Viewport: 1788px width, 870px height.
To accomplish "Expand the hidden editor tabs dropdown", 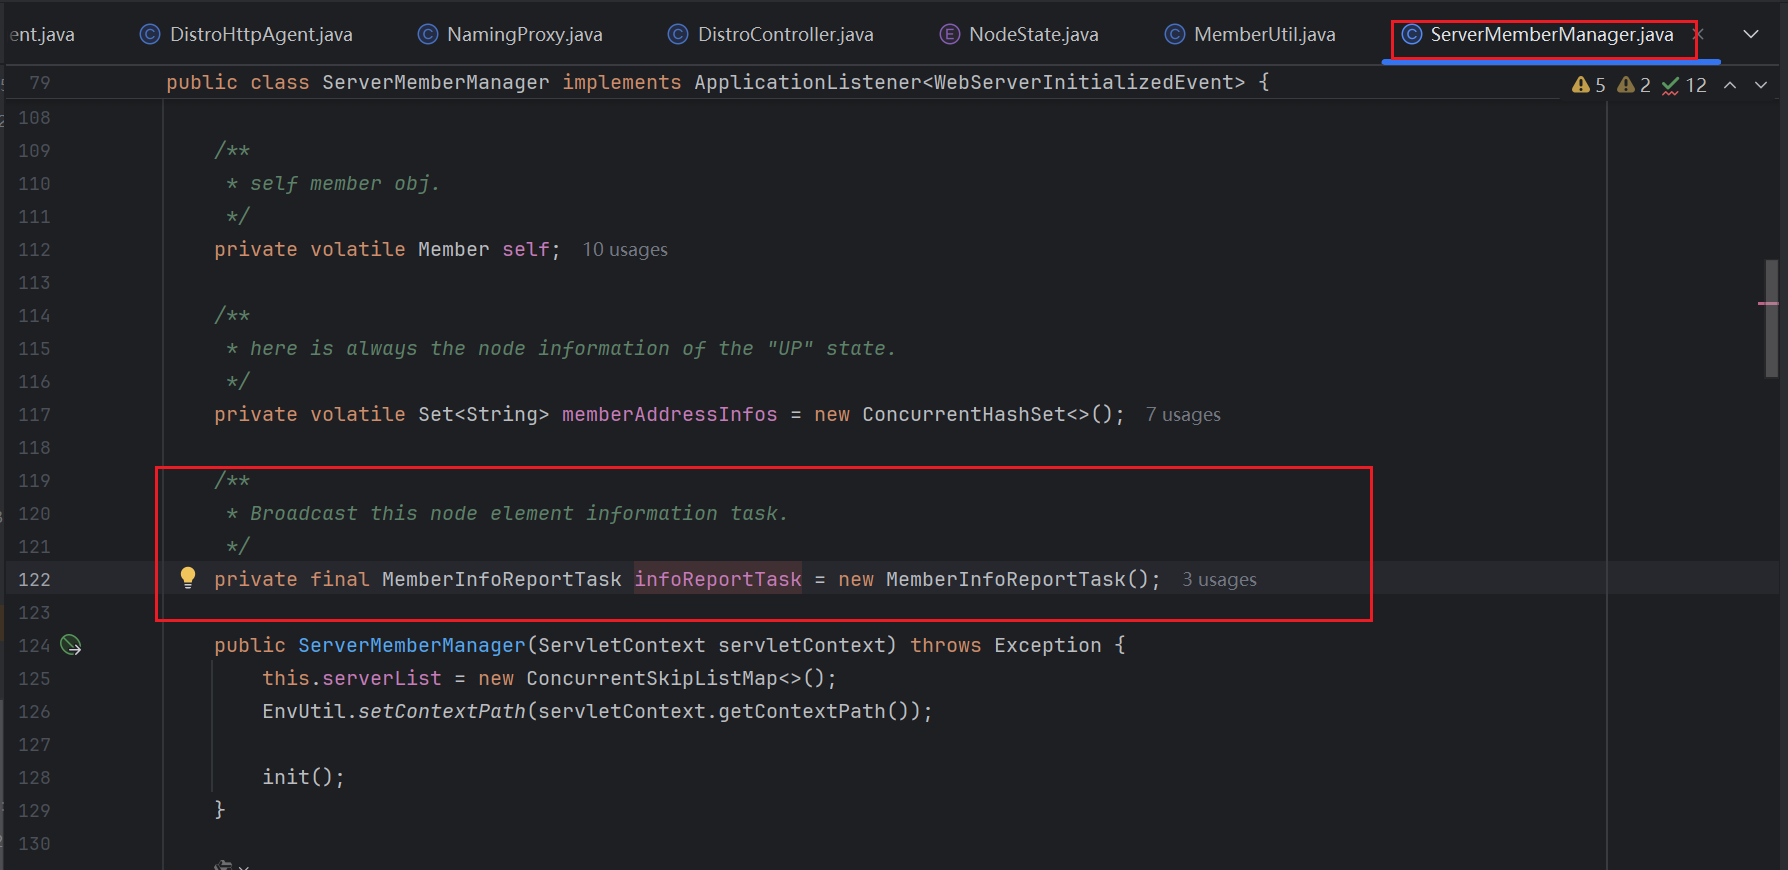I will (x=1751, y=34).
